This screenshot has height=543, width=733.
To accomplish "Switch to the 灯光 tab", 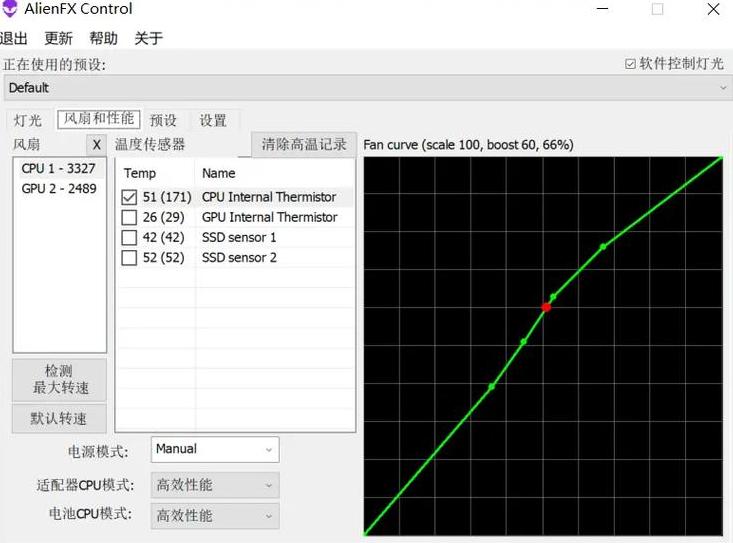I will (x=28, y=121).
